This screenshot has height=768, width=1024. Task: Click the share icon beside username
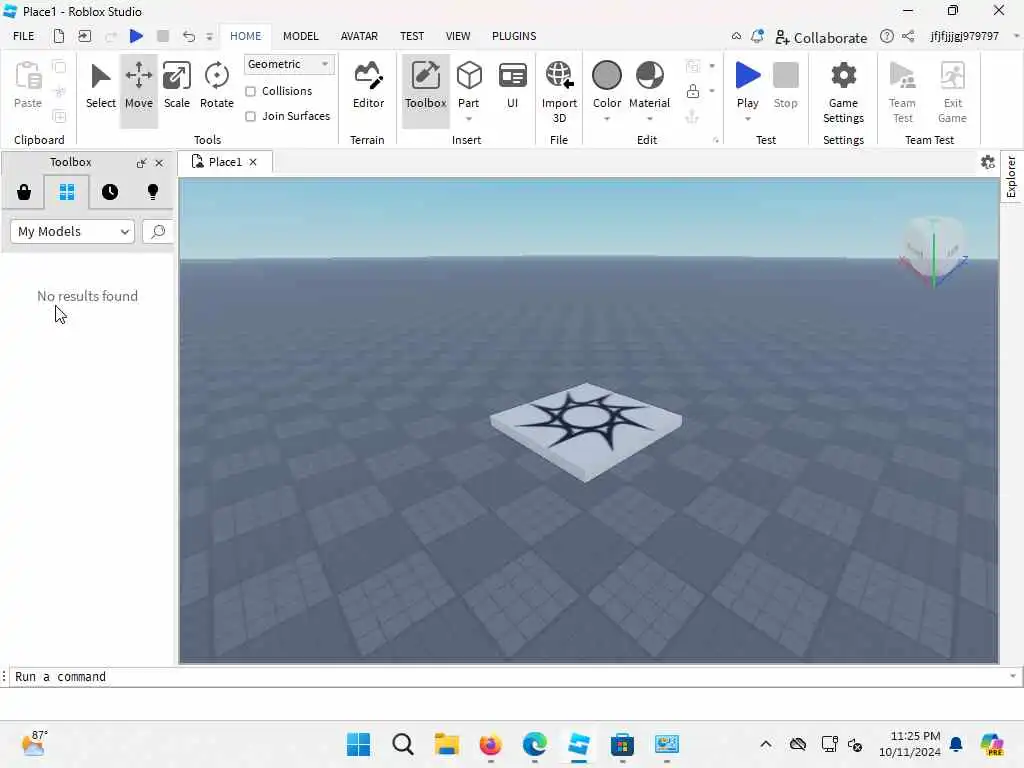(908, 36)
